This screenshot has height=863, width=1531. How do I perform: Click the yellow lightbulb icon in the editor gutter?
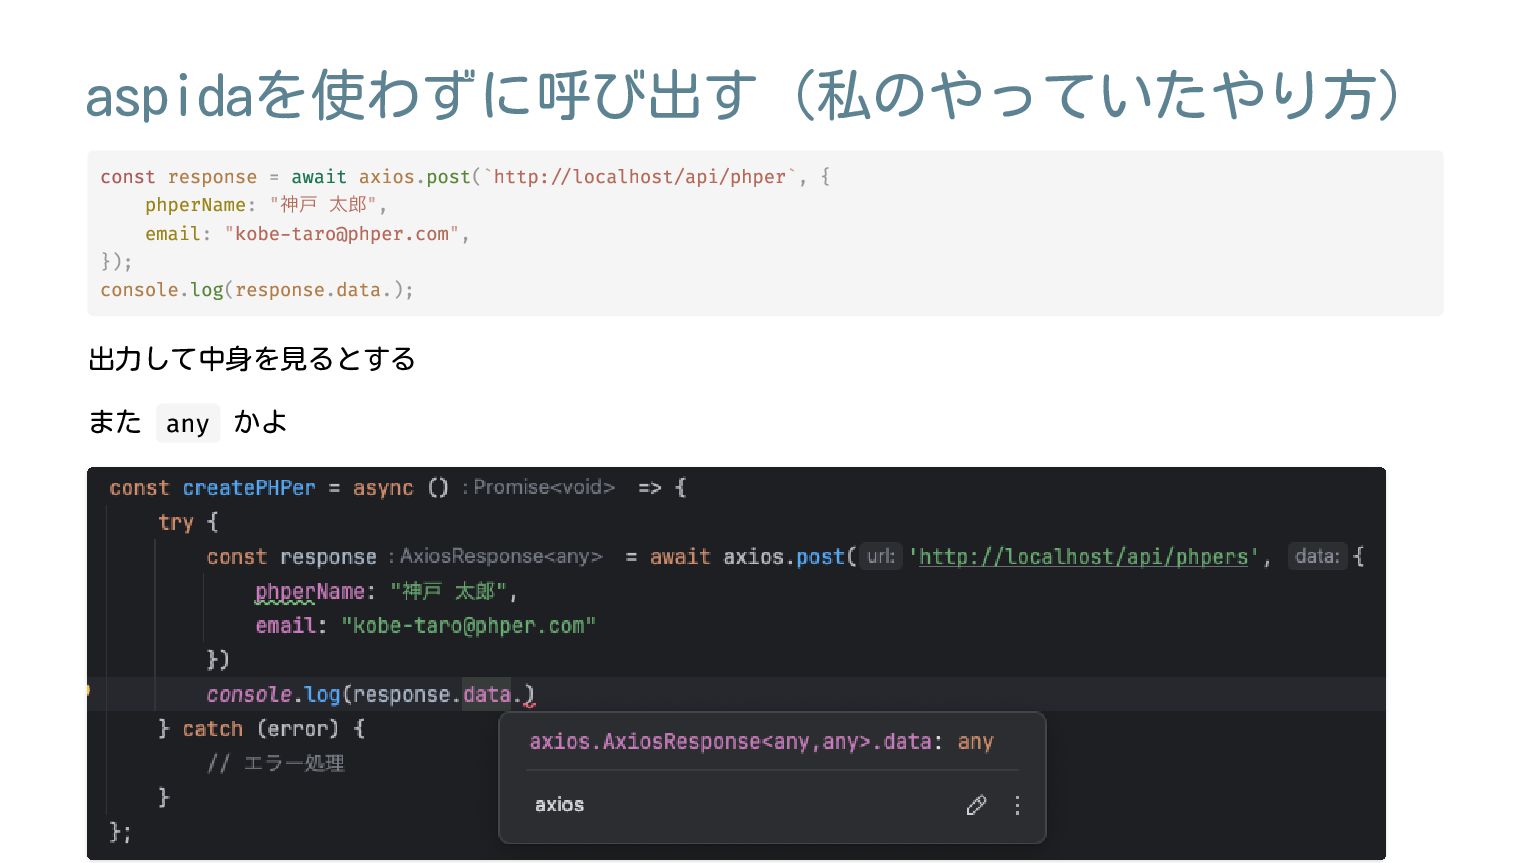click(x=88, y=690)
